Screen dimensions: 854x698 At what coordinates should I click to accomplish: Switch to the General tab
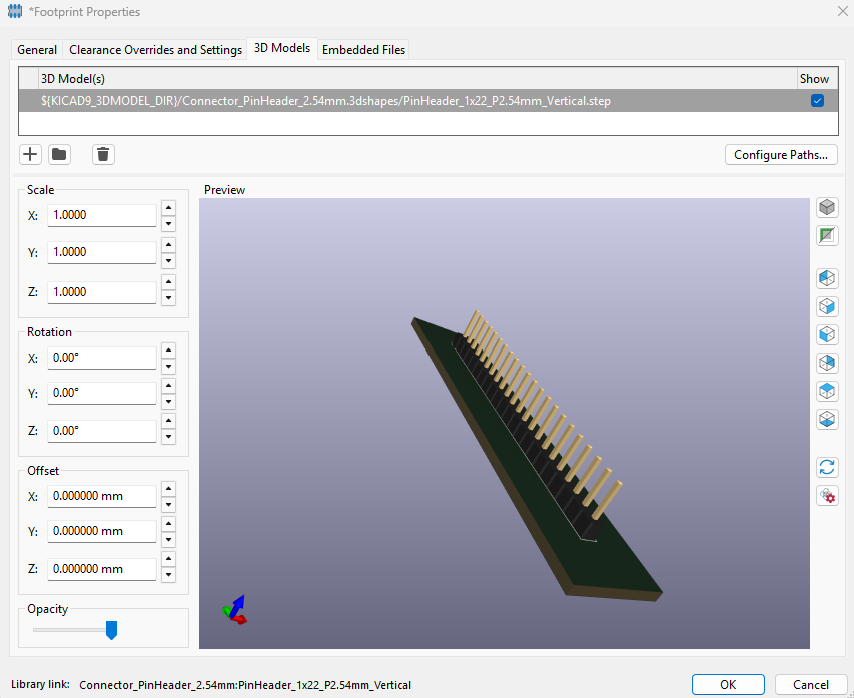(36, 49)
